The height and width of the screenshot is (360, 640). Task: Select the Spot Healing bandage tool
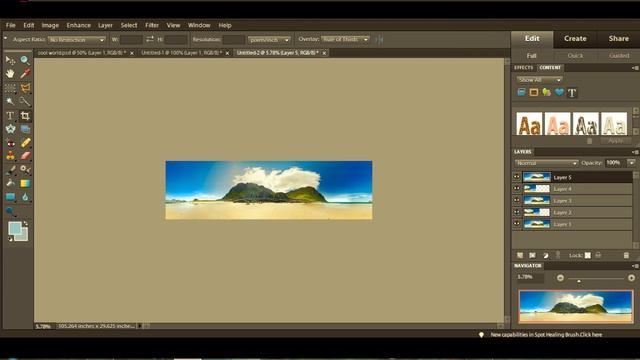[25, 142]
